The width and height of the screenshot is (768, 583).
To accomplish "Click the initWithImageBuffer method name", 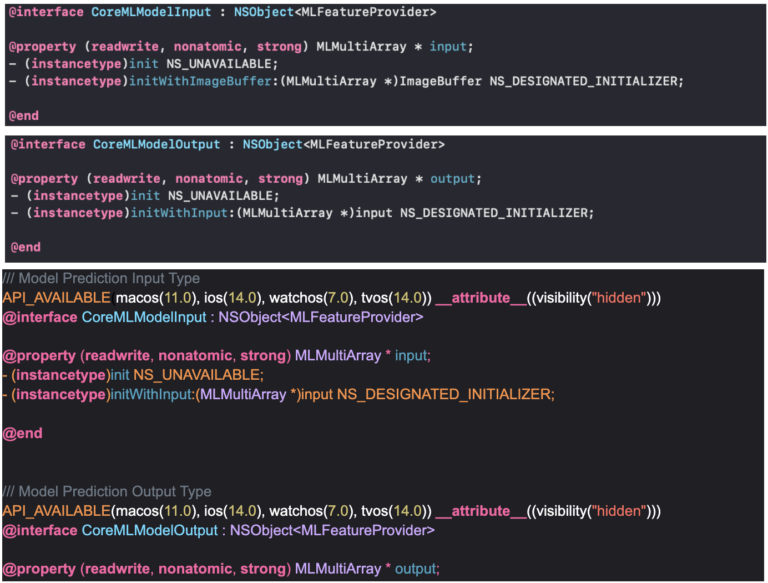I will pos(194,80).
